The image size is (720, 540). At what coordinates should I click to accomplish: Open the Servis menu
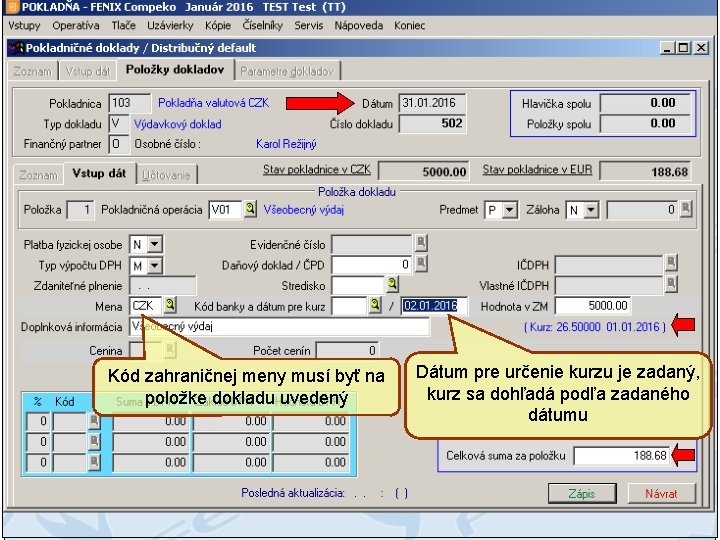[309, 25]
